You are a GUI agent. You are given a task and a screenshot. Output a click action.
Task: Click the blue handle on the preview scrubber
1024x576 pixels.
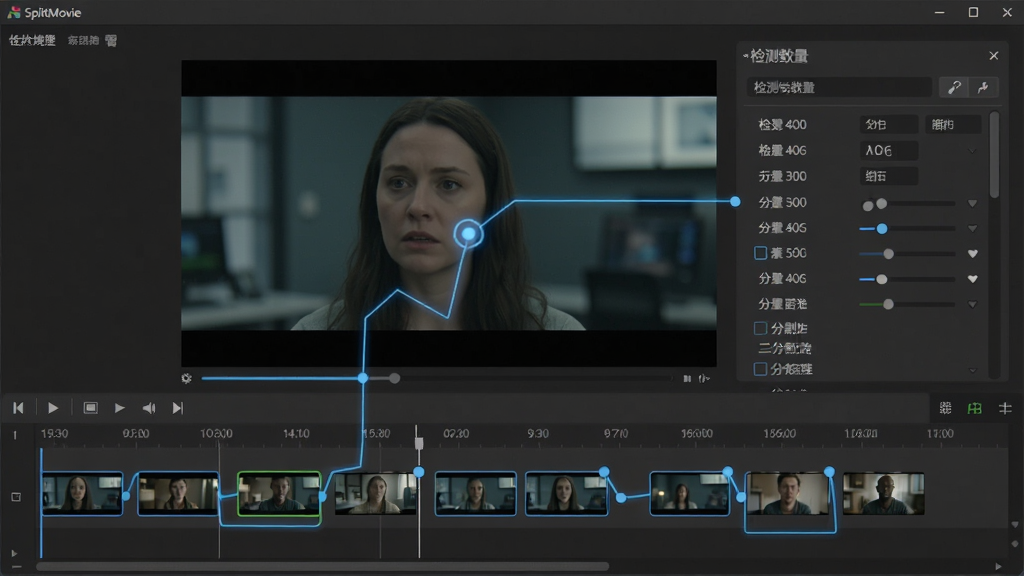pos(363,378)
